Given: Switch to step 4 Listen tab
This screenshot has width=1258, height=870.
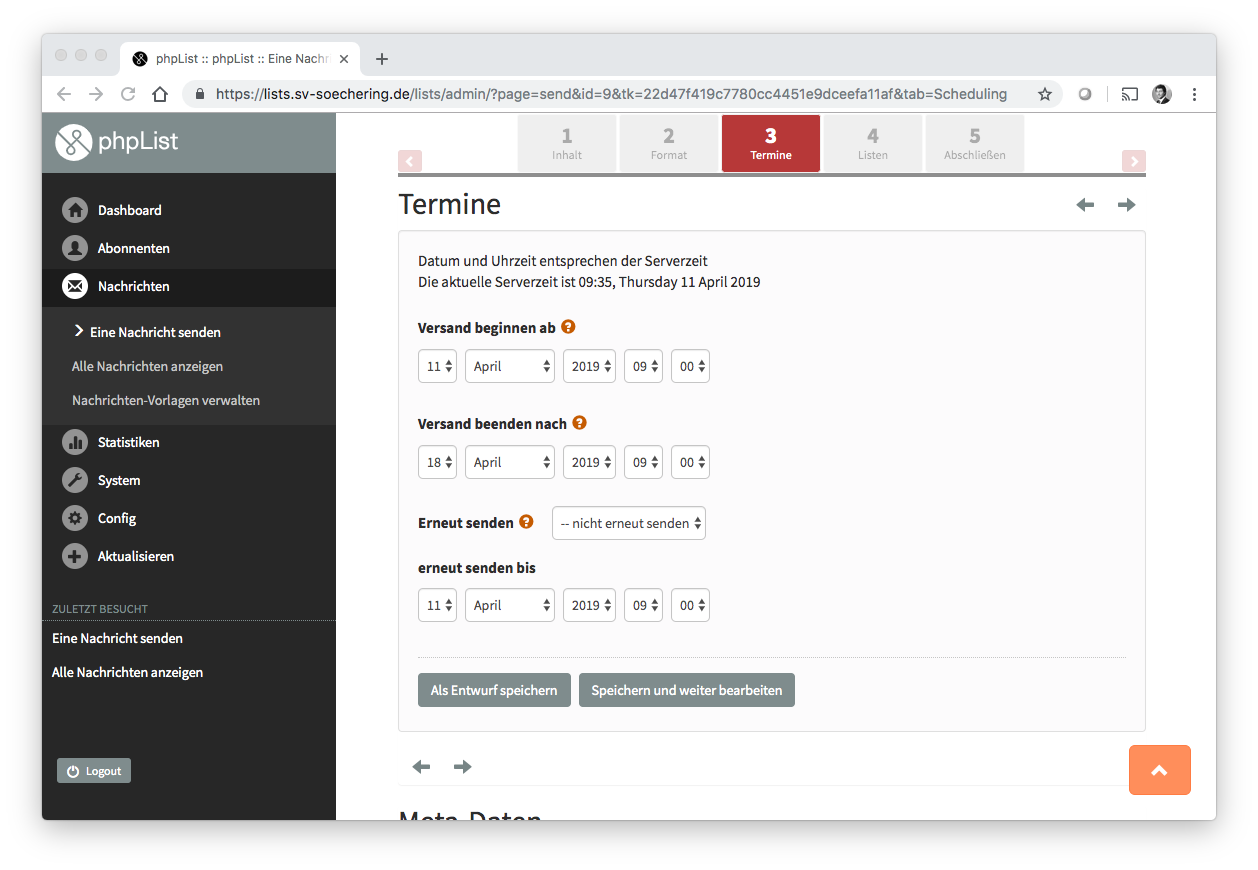Looking at the screenshot, I should tap(872, 143).
